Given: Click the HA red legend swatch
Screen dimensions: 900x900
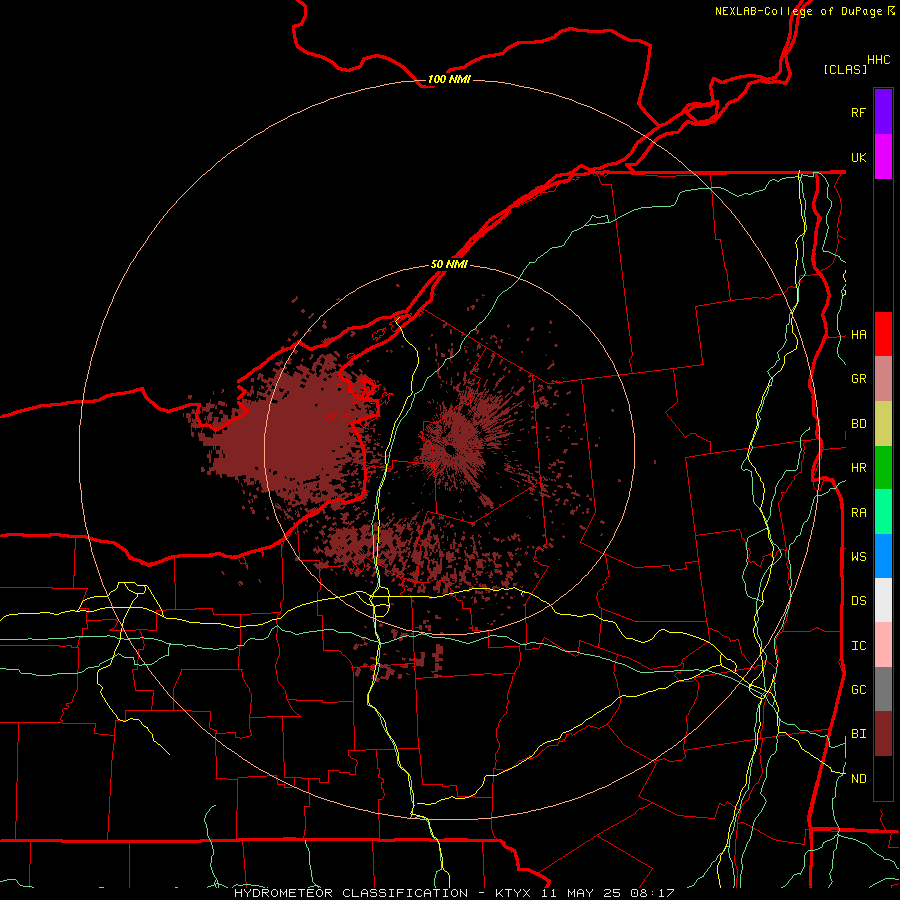Looking at the screenshot, I should tap(883, 334).
